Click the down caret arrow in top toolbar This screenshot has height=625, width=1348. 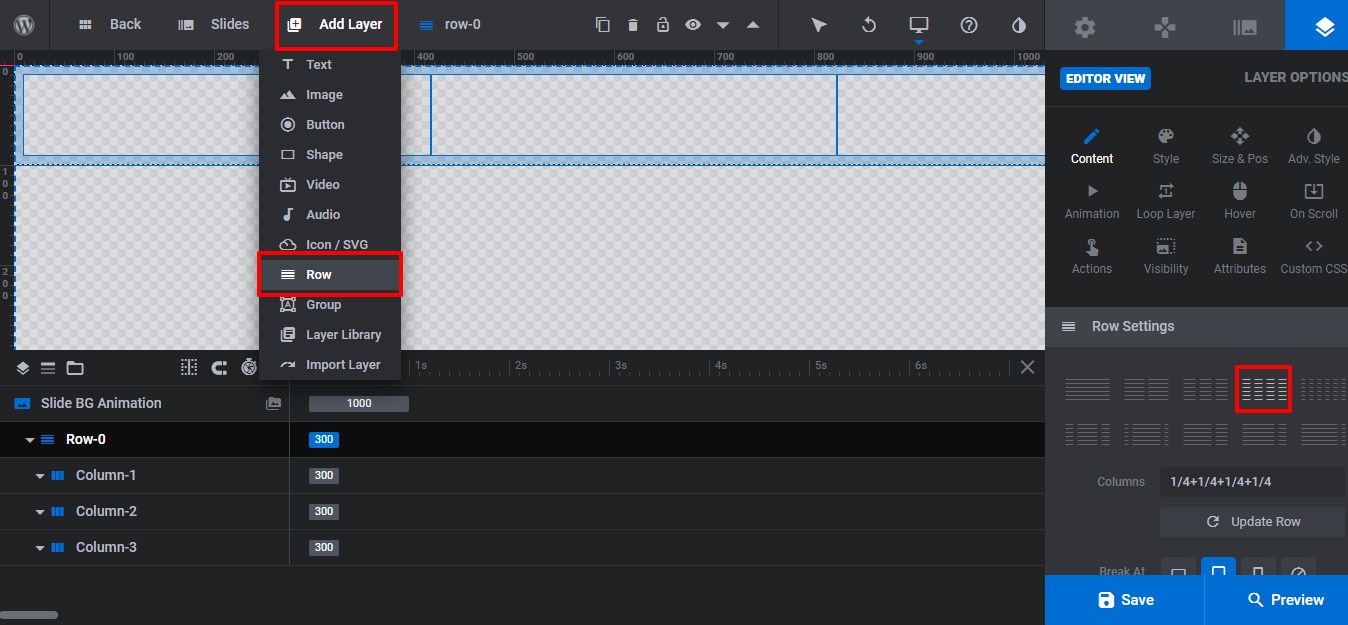[723, 25]
